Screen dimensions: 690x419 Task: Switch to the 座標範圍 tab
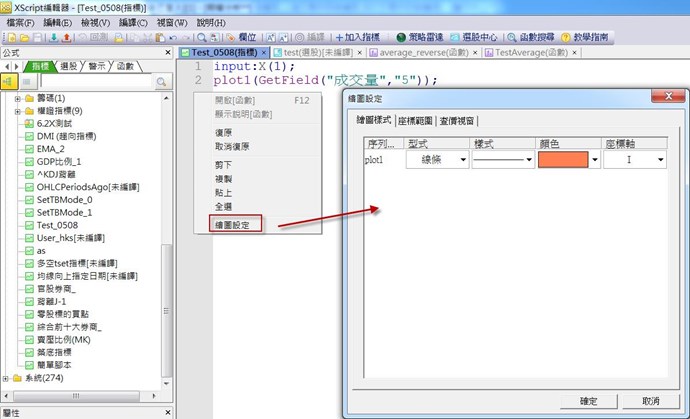click(x=415, y=120)
